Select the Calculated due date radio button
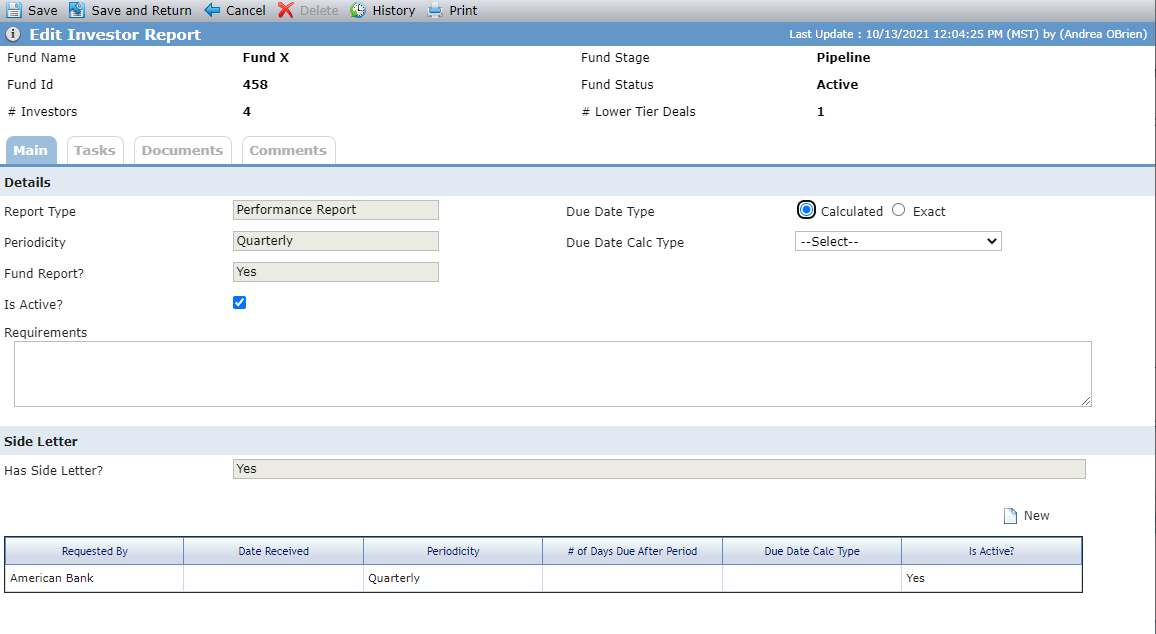The image size is (1156, 634). pyautogui.click(x=807, y=210)
